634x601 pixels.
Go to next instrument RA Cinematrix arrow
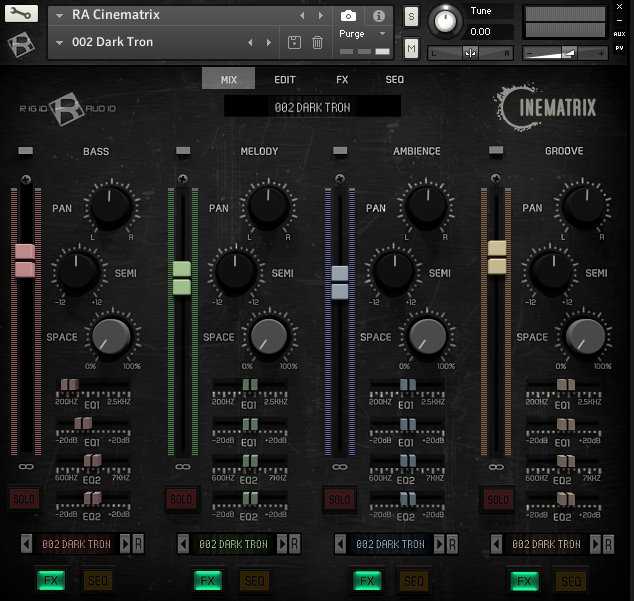click(x=321, y=15)
